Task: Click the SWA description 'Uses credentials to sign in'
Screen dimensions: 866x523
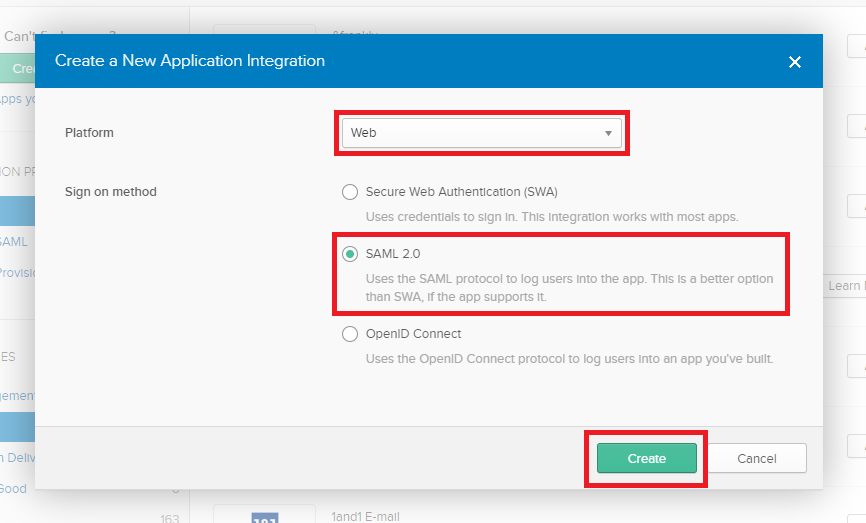Action: coord(552,217)
